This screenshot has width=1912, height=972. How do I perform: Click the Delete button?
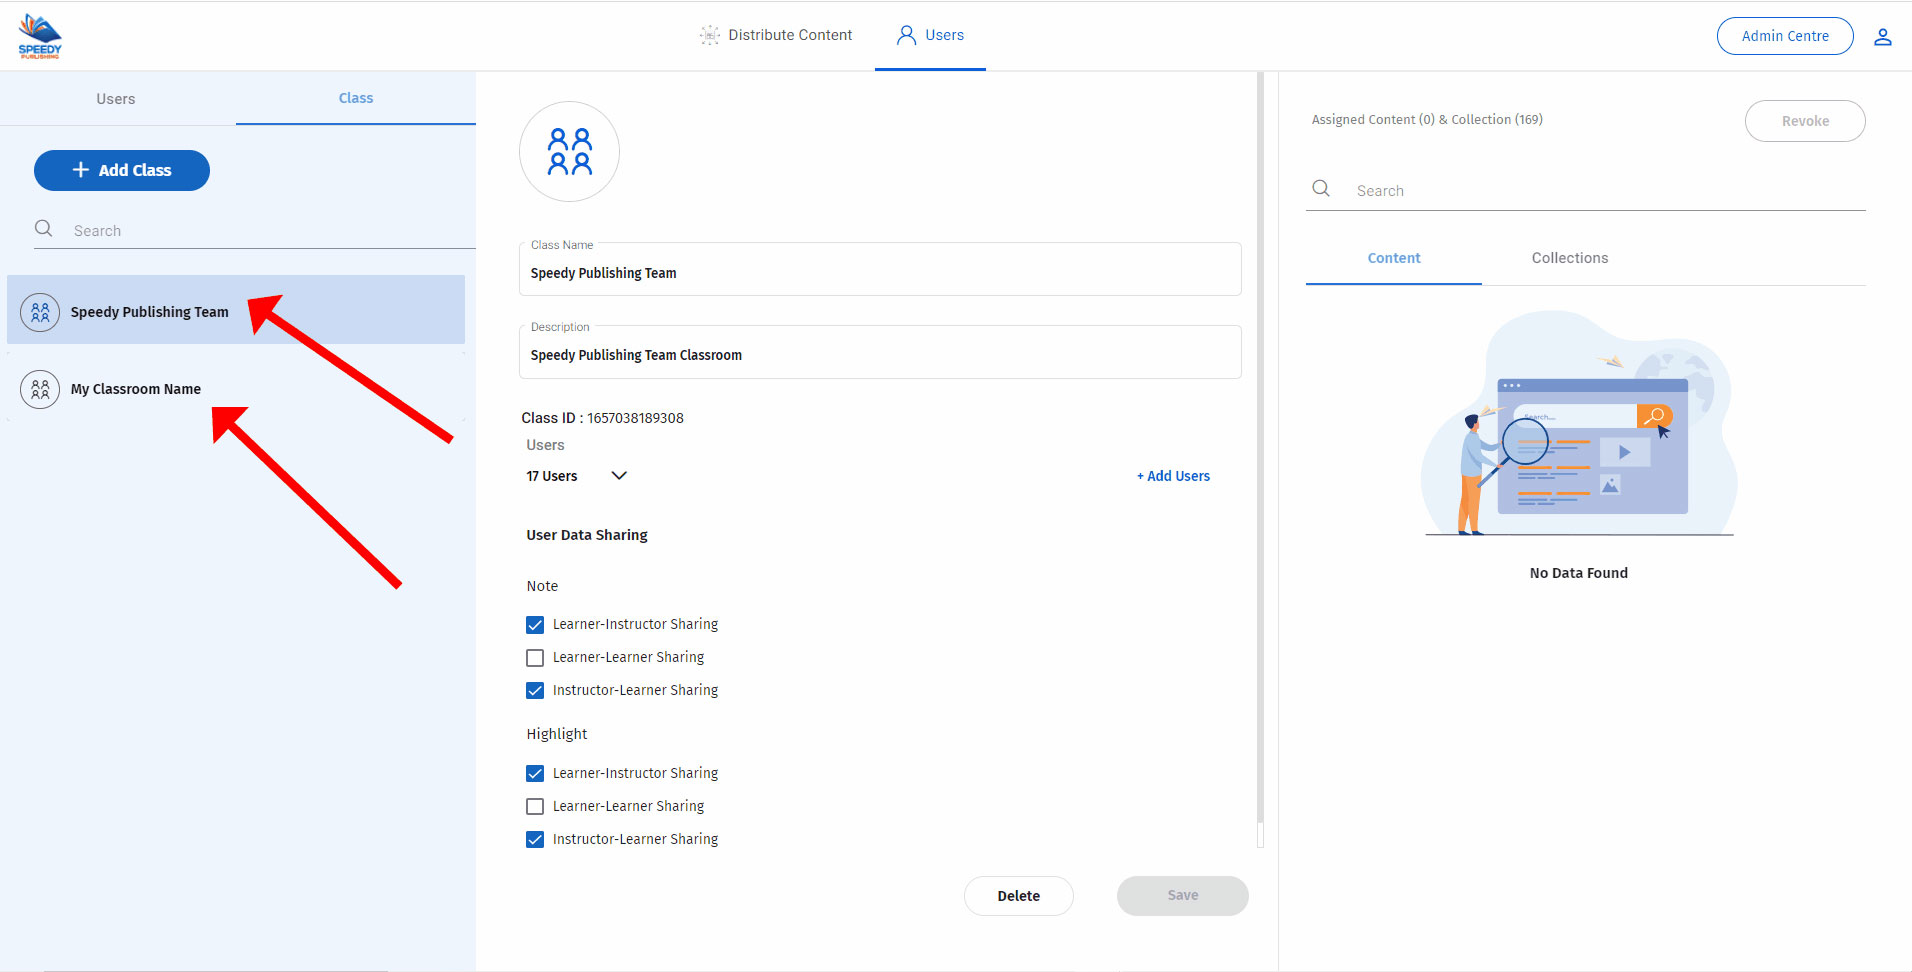1019,896
